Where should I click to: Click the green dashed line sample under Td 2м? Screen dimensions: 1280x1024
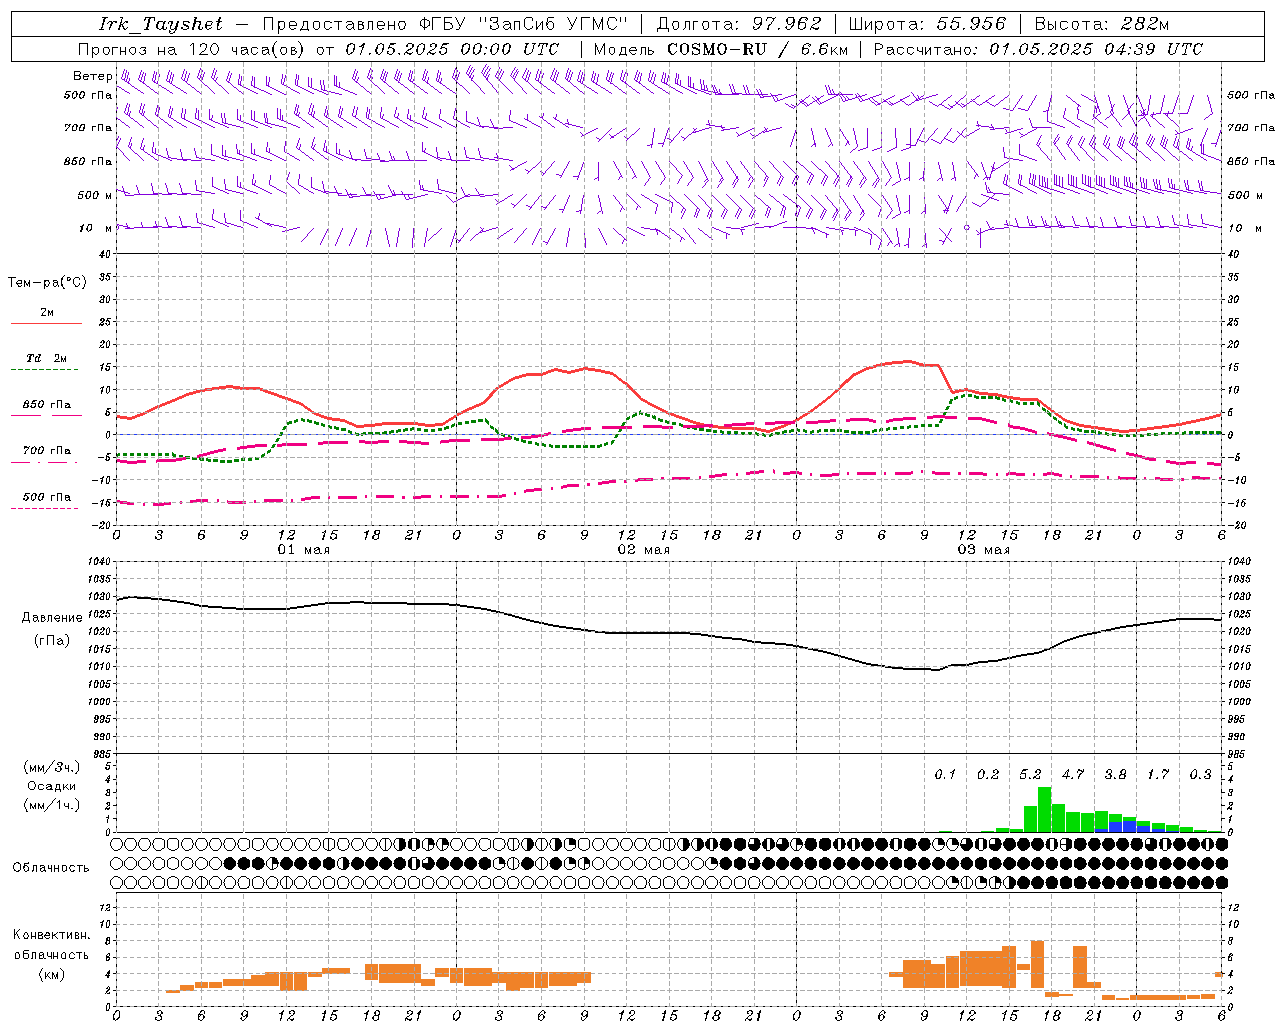(x=46, y=370)
